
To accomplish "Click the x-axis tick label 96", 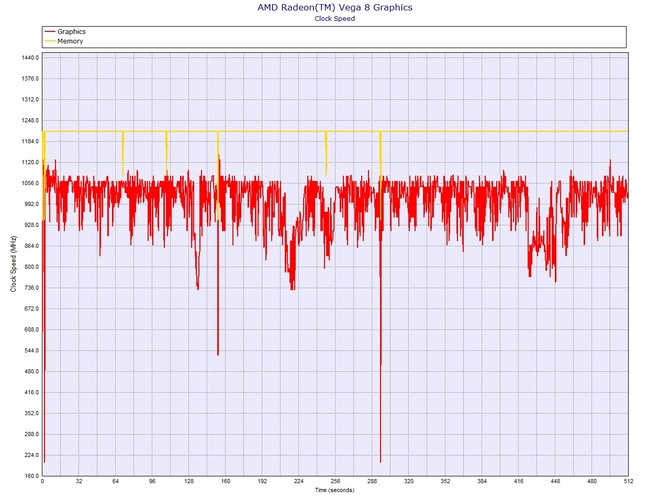I will [x=153, y=481].
